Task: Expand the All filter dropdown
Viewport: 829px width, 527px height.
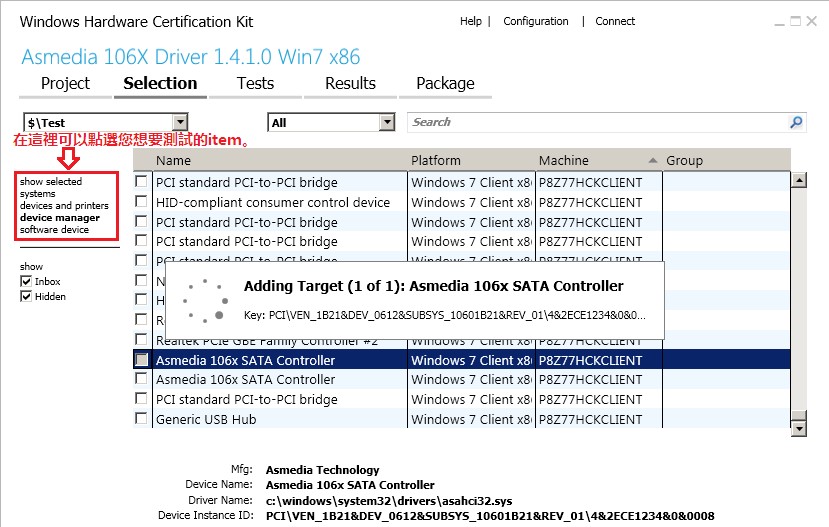Action: 387,123
